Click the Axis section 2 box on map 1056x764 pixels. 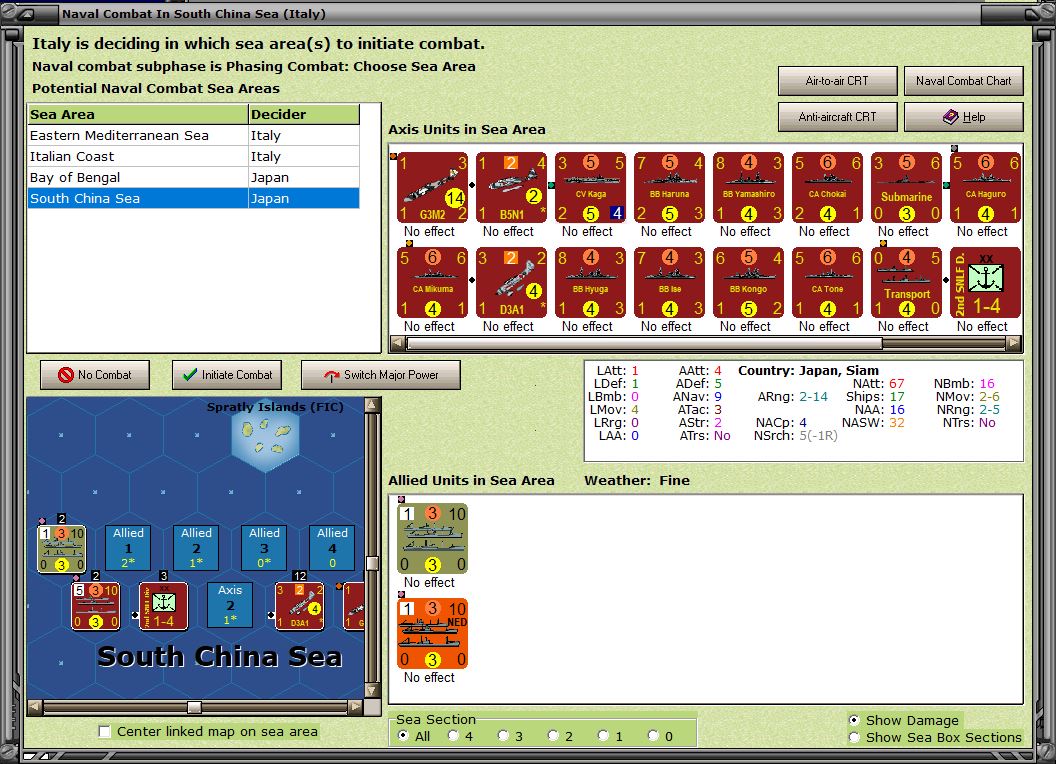[x=230, y=605]
